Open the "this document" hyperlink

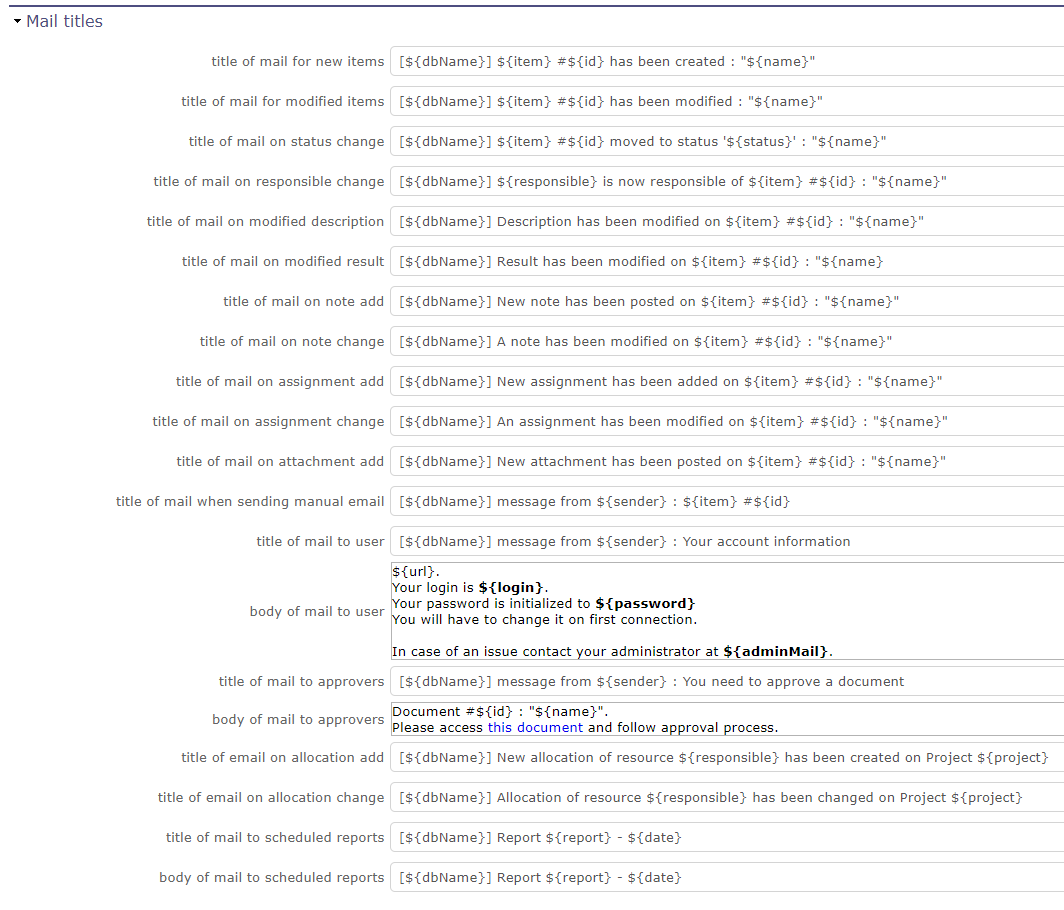536,728
